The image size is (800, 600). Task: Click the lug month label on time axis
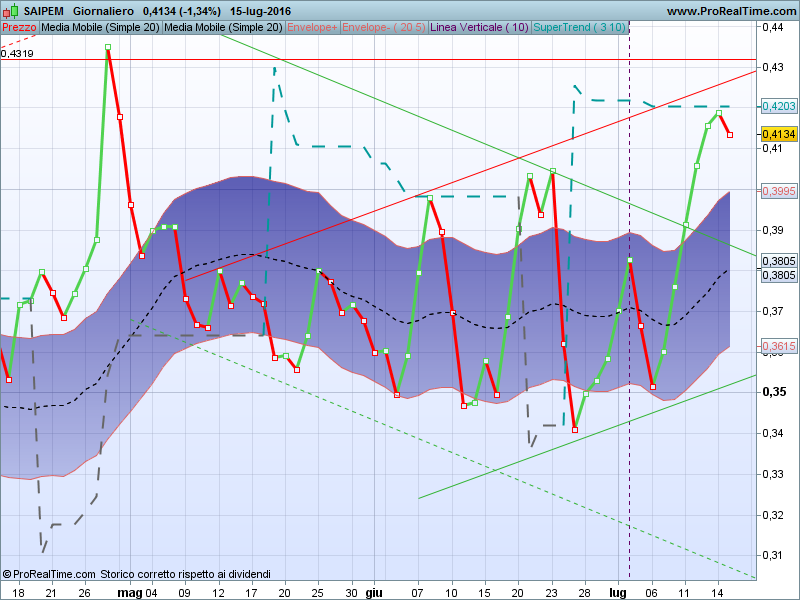618,593
